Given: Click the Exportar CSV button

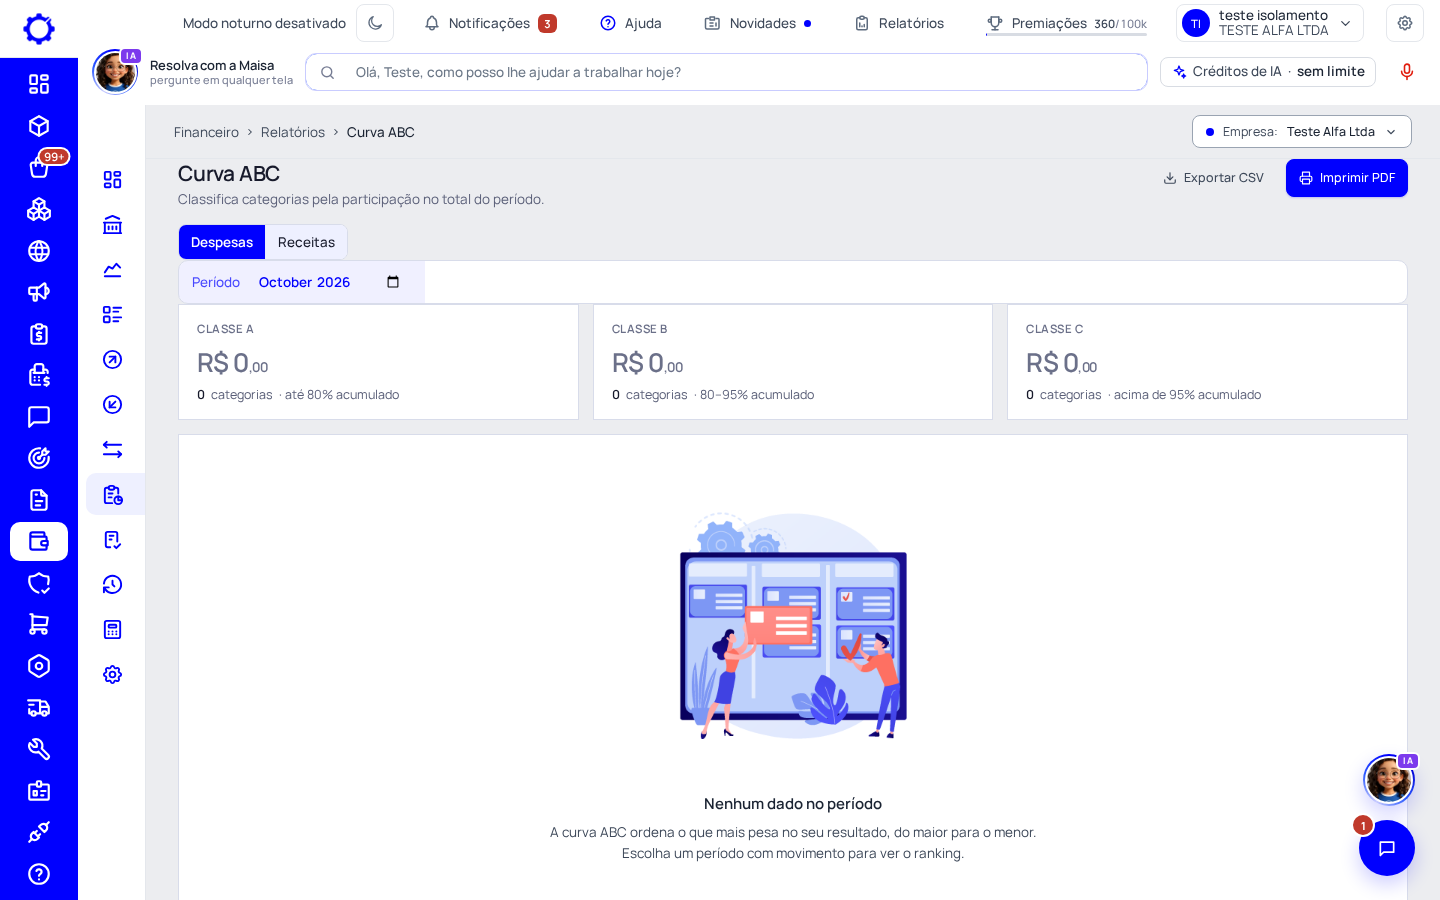Looking at the screenshot, I should coord(1214,178).
